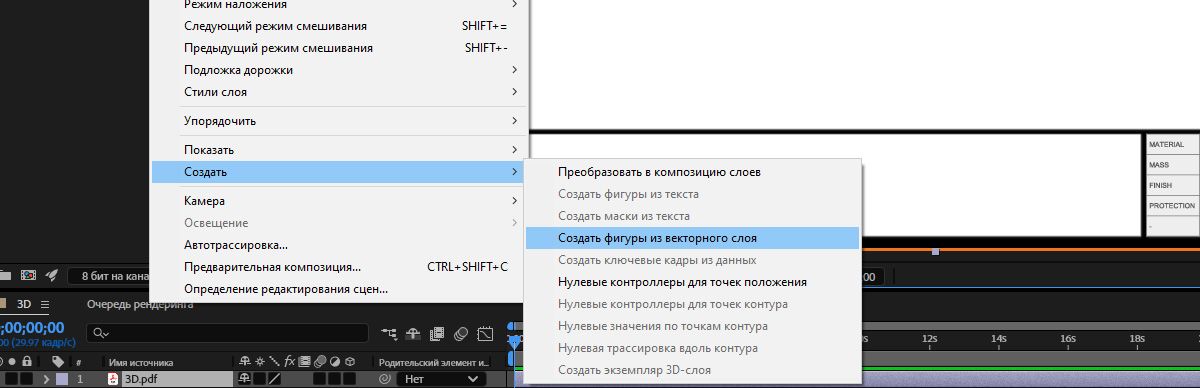Toggle the solo box for 3D.pdf layer
Viewport: 1200px width, 388px height.
click(x=12, y=380)
